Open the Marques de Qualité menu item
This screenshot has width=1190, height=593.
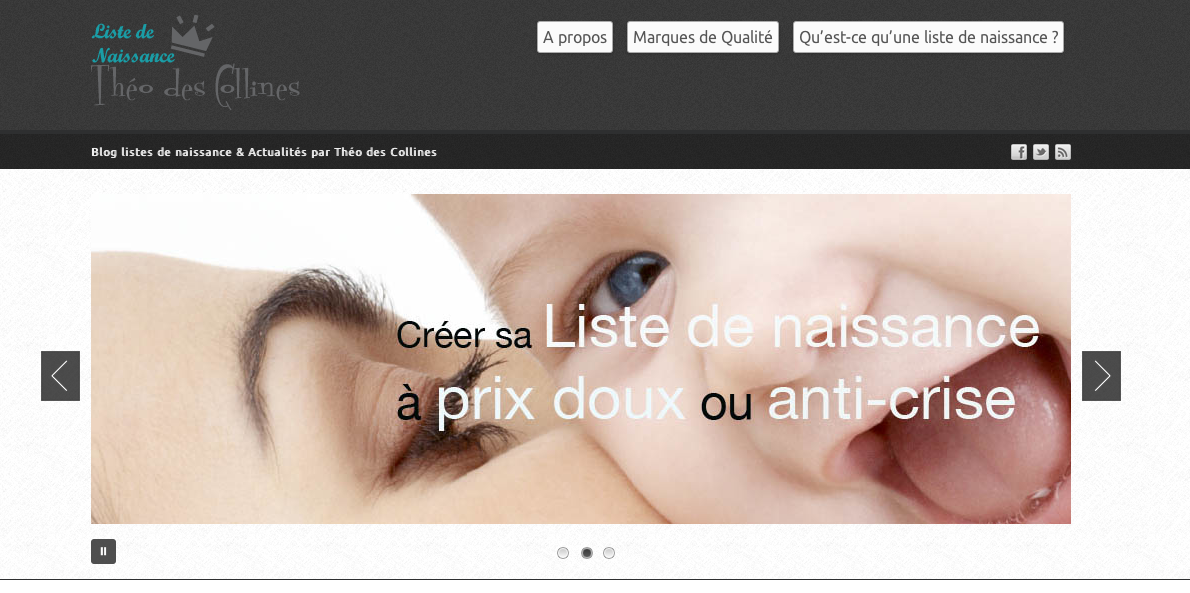click(x=703, y=37)
